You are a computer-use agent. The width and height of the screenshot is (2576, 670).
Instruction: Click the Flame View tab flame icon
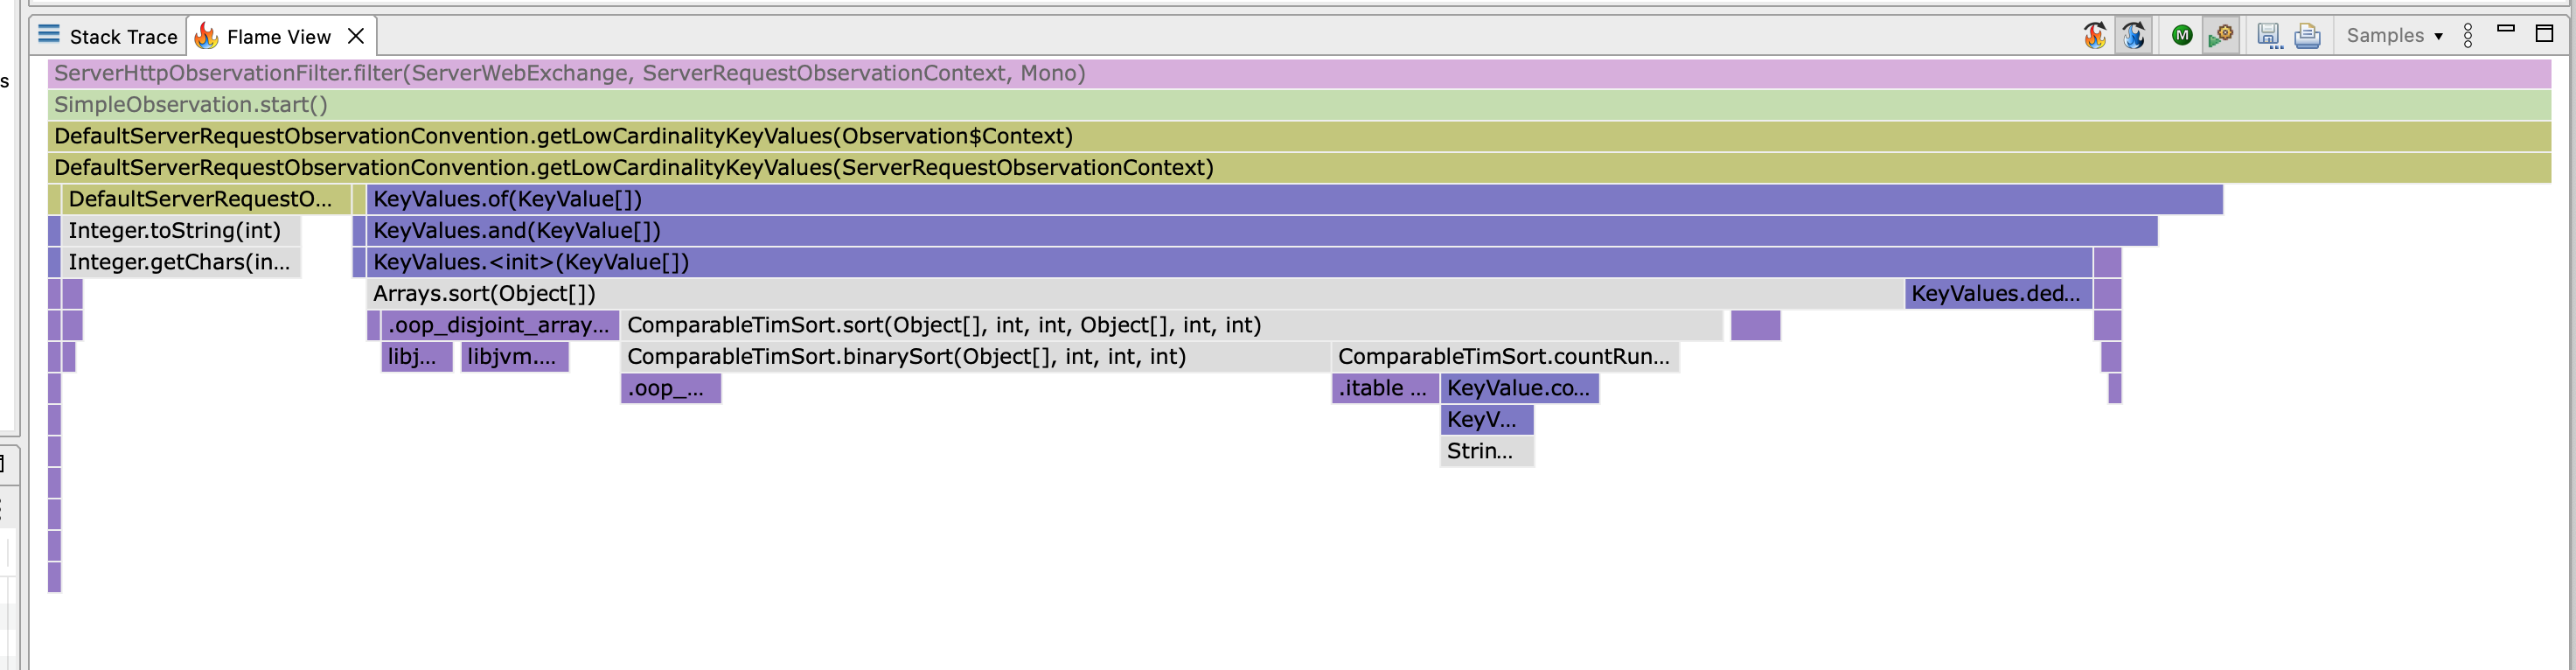click(206, 37)
